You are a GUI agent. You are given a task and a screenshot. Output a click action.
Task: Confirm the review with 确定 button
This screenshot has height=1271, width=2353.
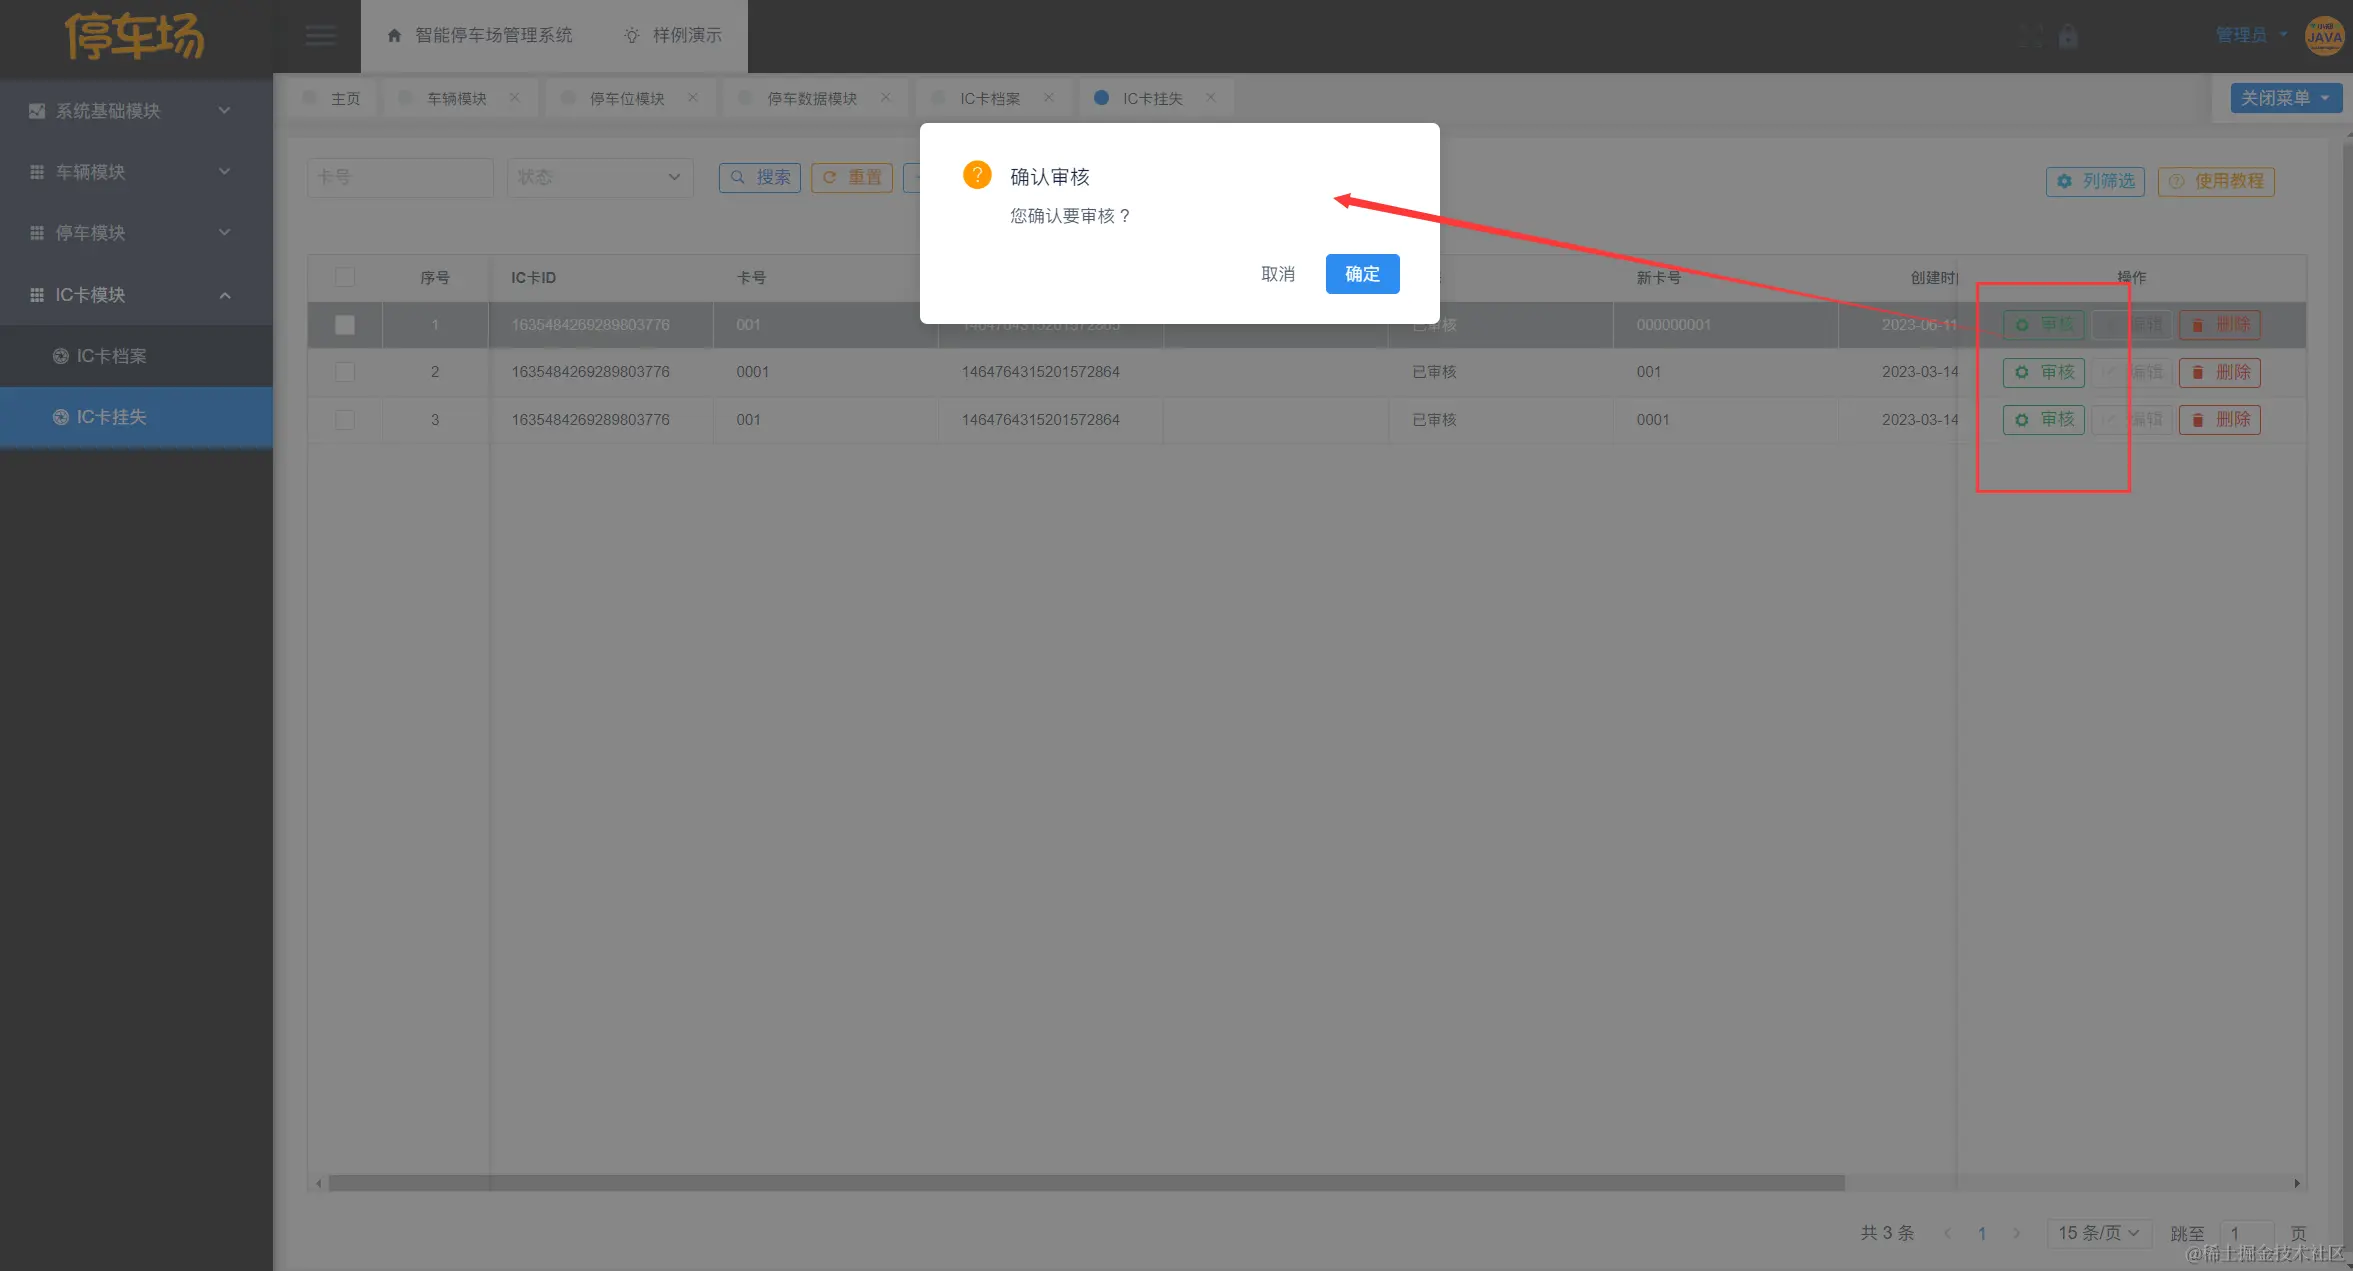coord(1362,274)
